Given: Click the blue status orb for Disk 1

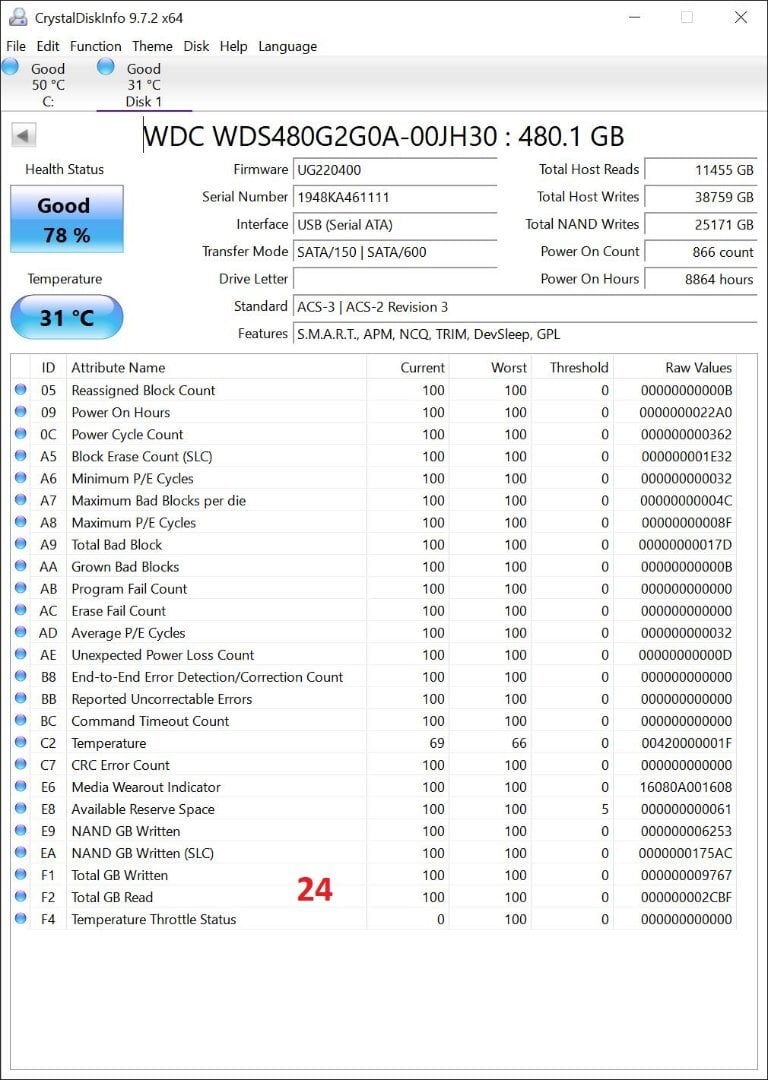Looking at the screenshot, I should click(x=106, y=67).
